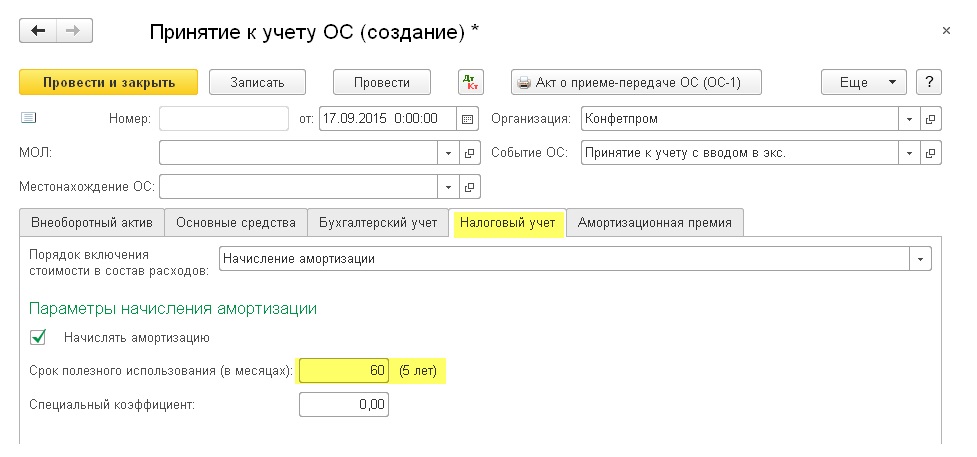
Task: Click the Записать button
Action: click(257, 82)
